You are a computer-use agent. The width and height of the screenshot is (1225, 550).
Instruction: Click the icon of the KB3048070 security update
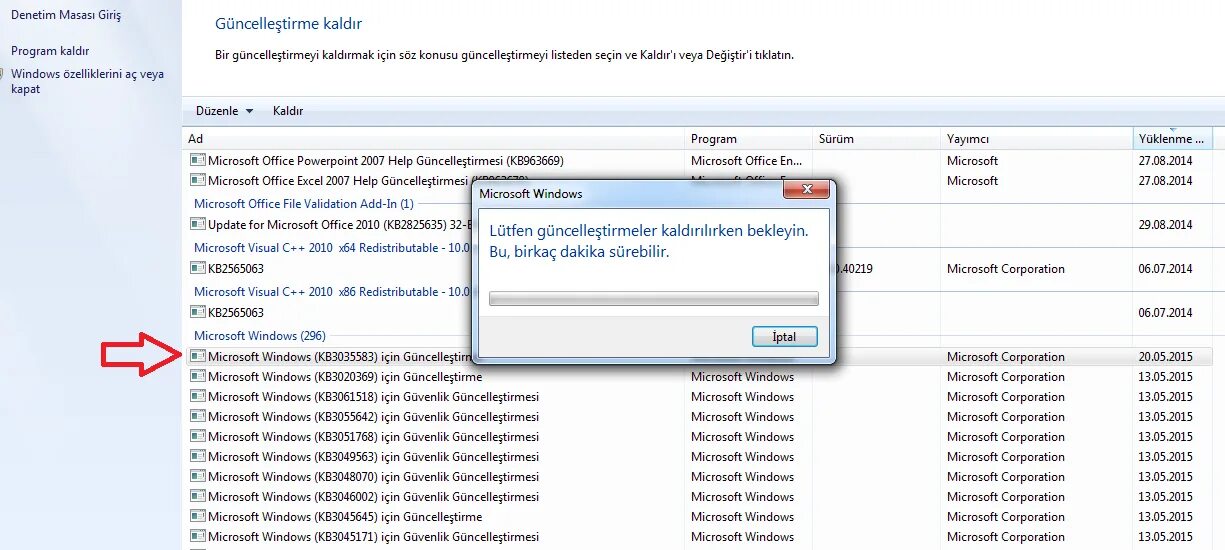coord(197,476)
